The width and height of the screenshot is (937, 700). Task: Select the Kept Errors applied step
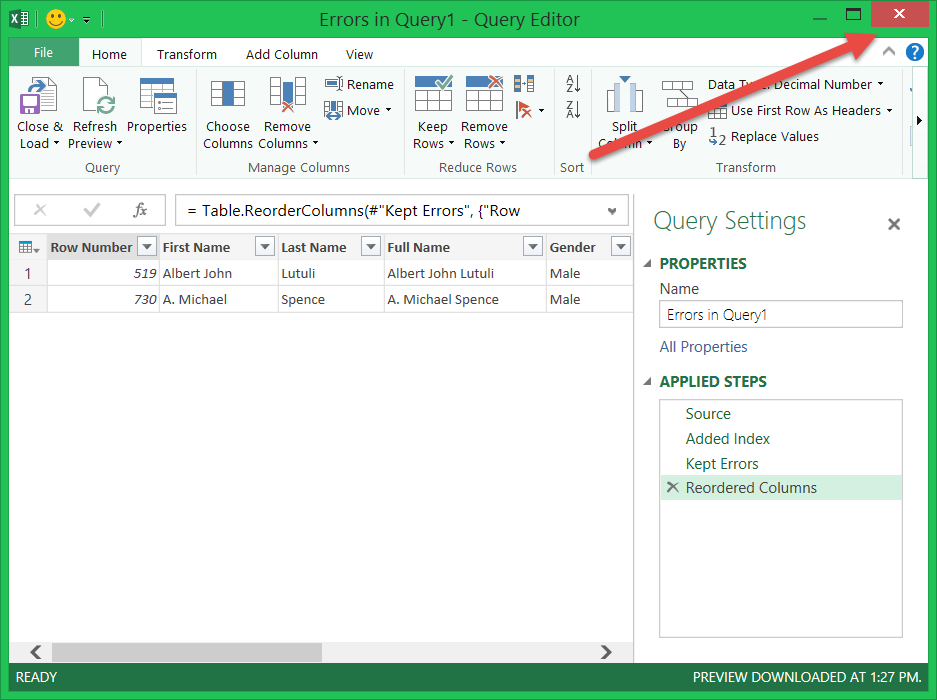point(721,464)
